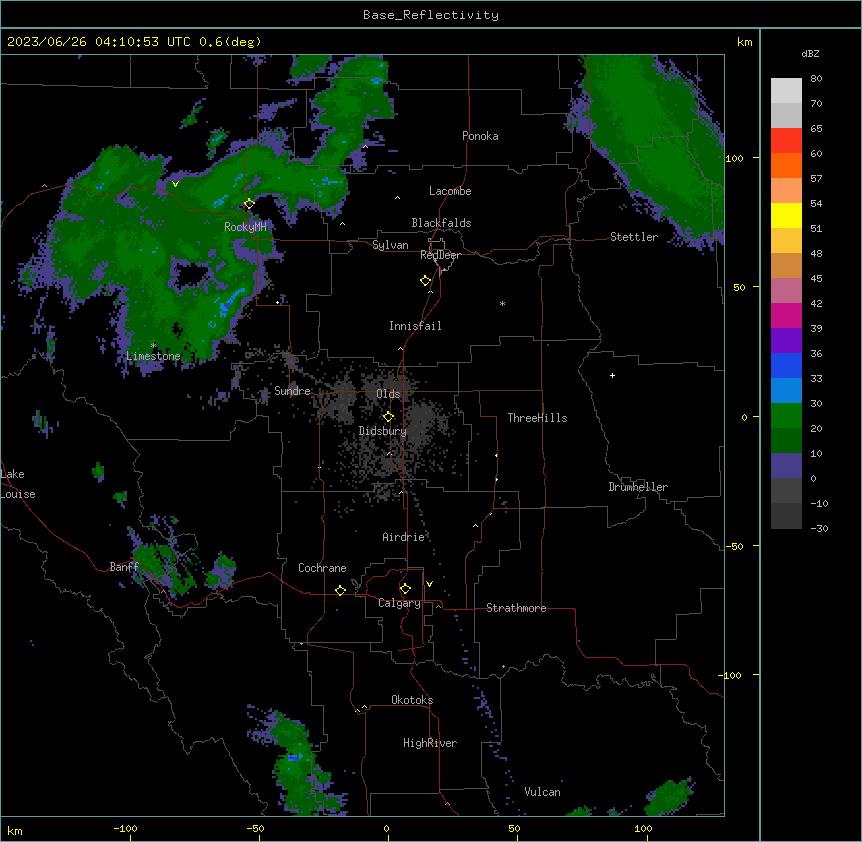This screenshot has height=842, width=862.
Task: Click the RedDeer city label
Action: tap(440, 255)
